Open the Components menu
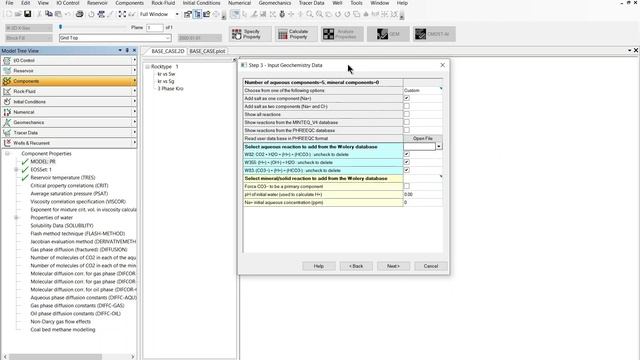640x360 pixels. tap(129, 3)
